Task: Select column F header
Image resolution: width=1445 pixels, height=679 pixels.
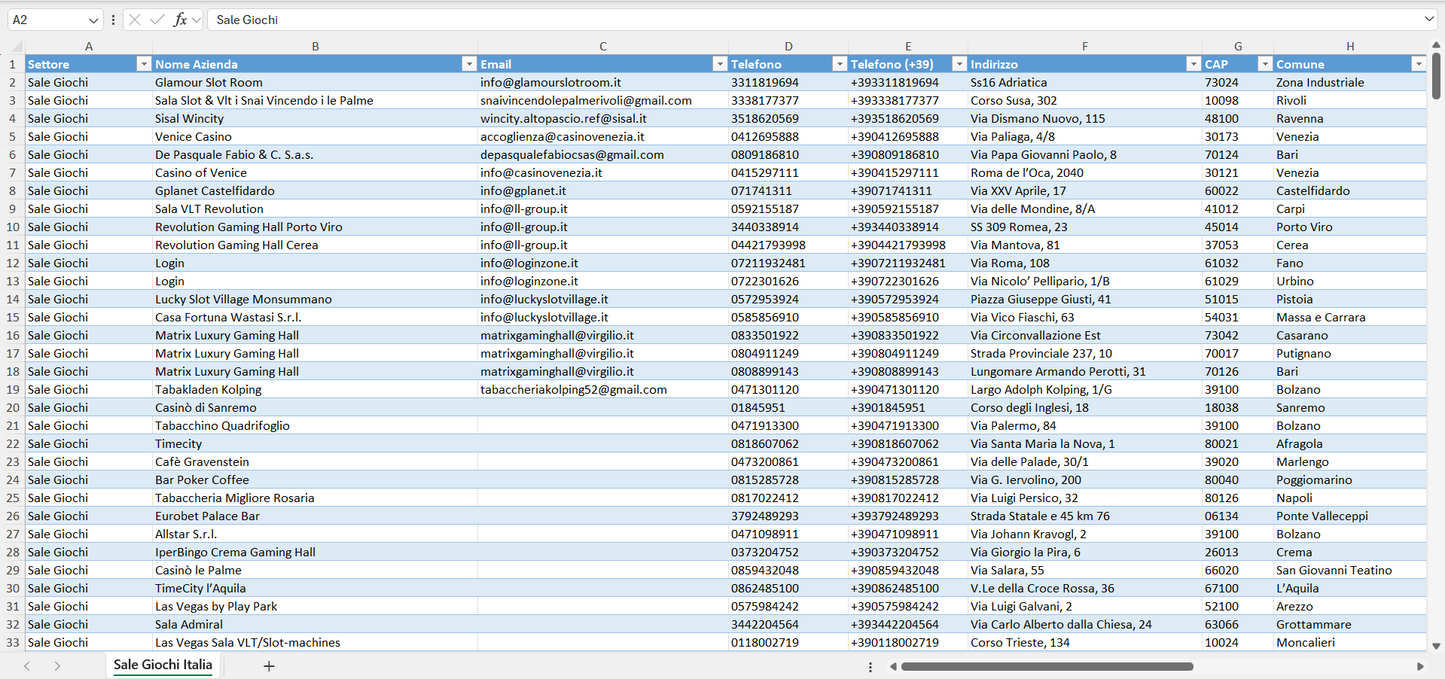Action: [x=1085, y=46]
